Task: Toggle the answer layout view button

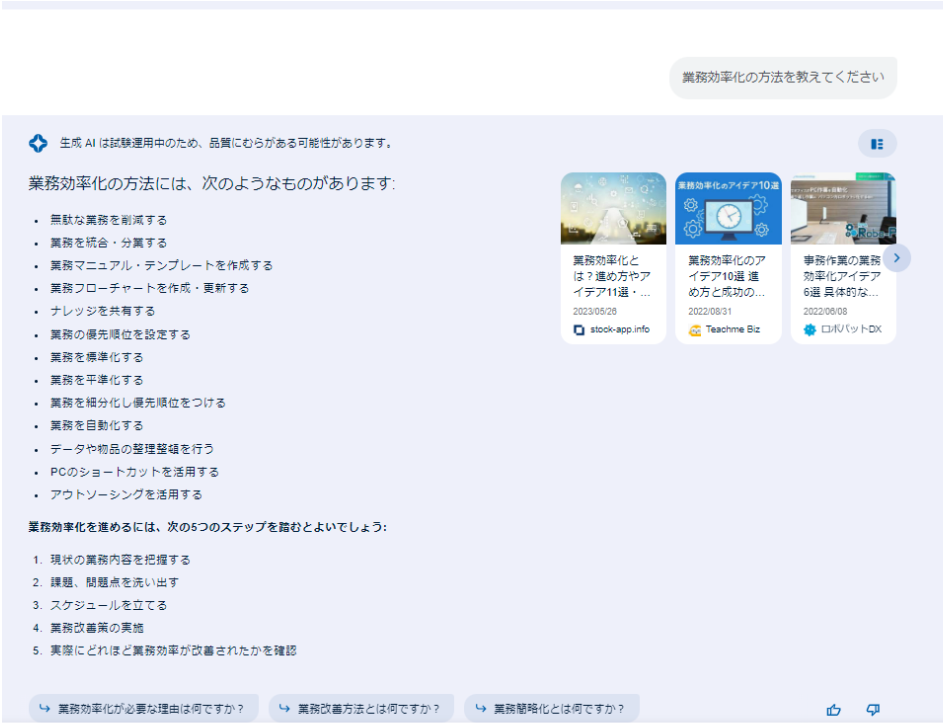Action: pos(877,144)
